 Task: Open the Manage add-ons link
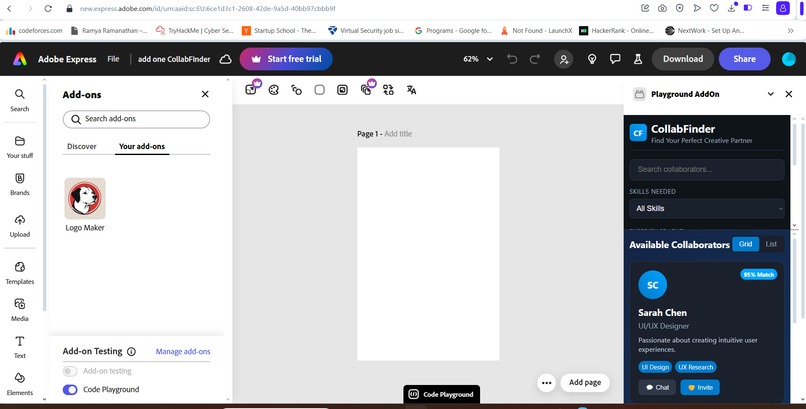183,351
